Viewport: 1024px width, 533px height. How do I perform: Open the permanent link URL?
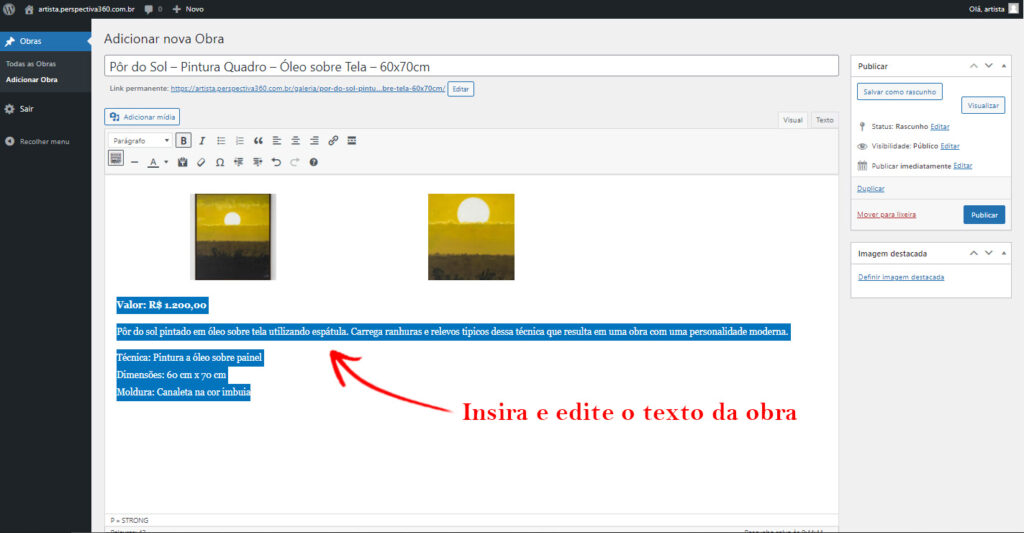tap(308, 88)
